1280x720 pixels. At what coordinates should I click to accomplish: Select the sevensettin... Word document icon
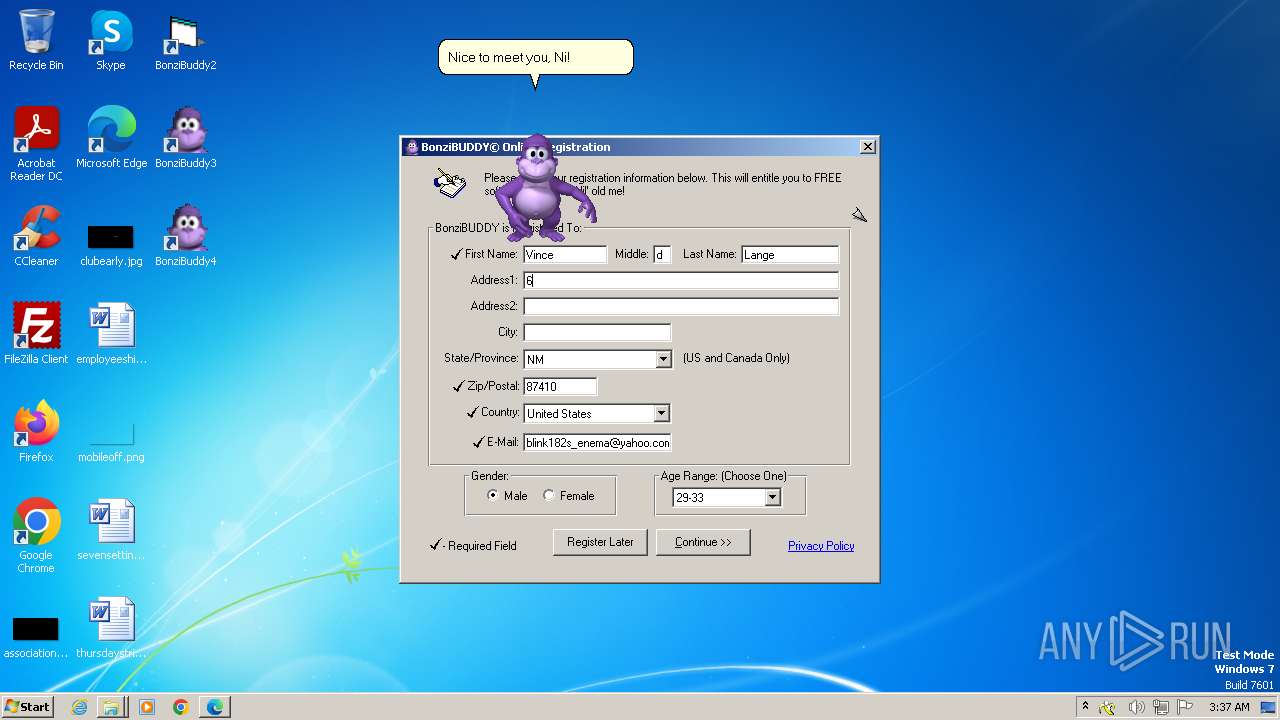tap(111, 530)
